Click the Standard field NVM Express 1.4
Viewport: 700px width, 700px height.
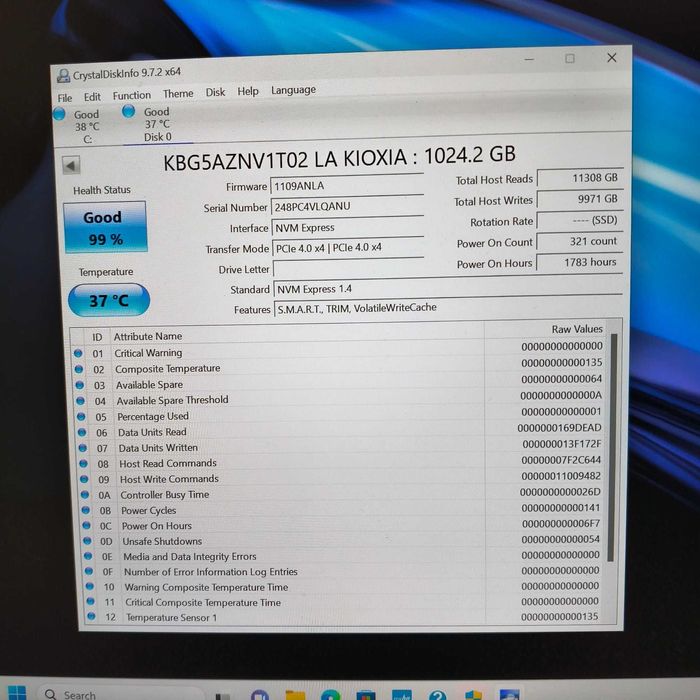[448, 288]
